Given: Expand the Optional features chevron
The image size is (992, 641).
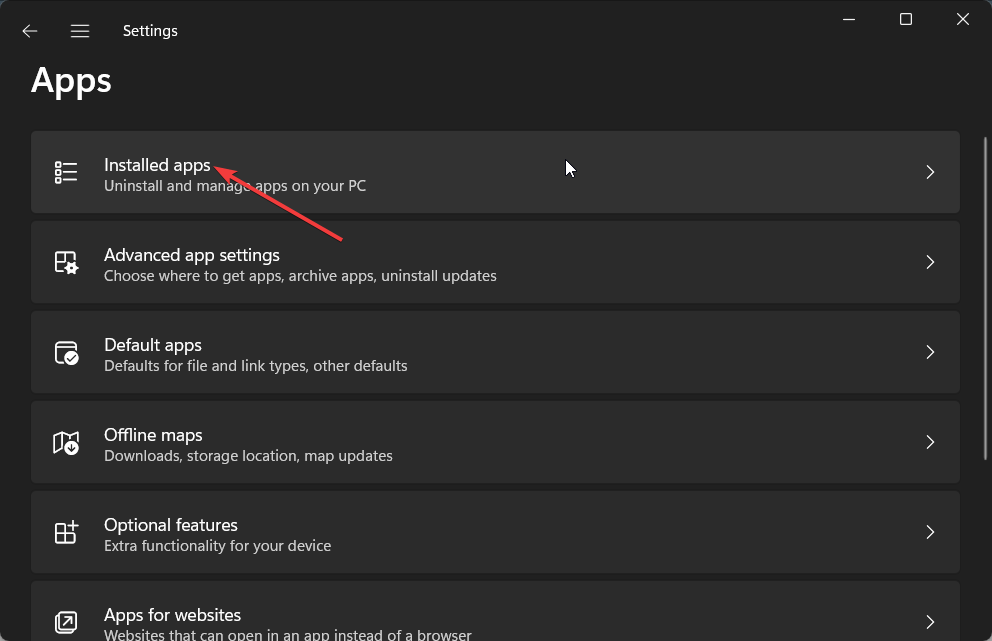Looking at the screenshot, I should tap(930, 532).
